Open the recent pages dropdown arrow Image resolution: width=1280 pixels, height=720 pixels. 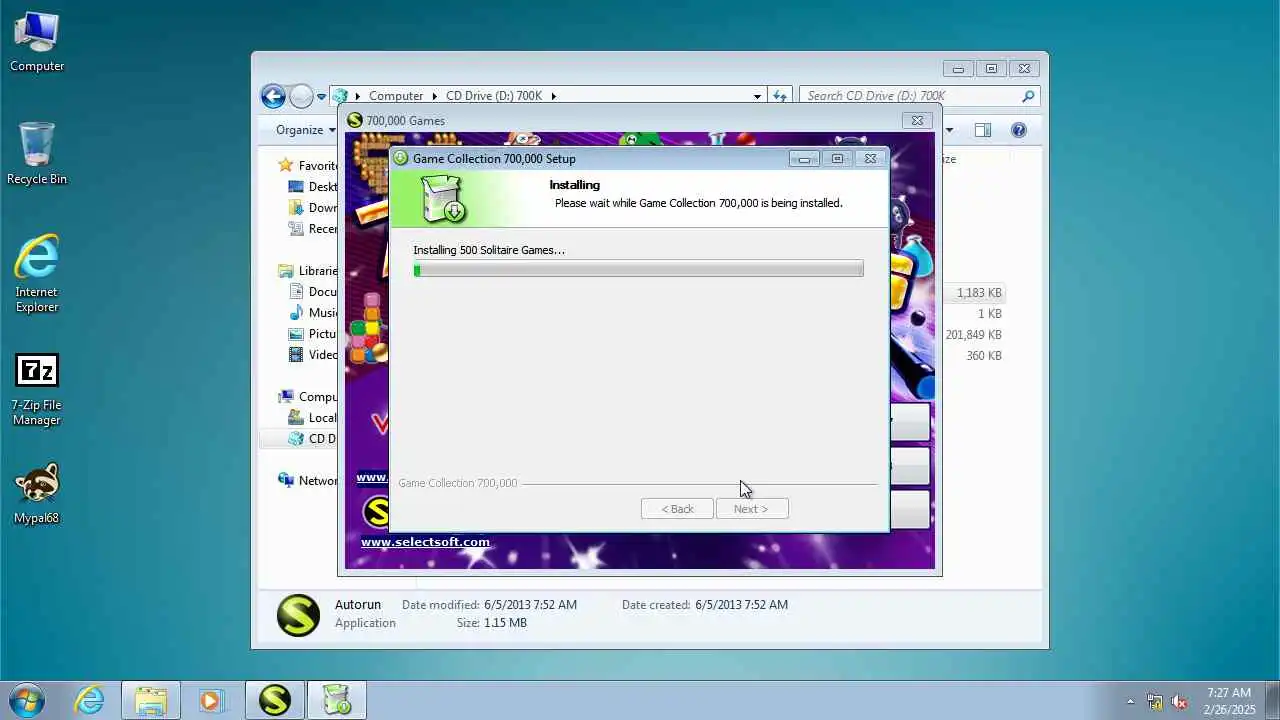(321, 97)
